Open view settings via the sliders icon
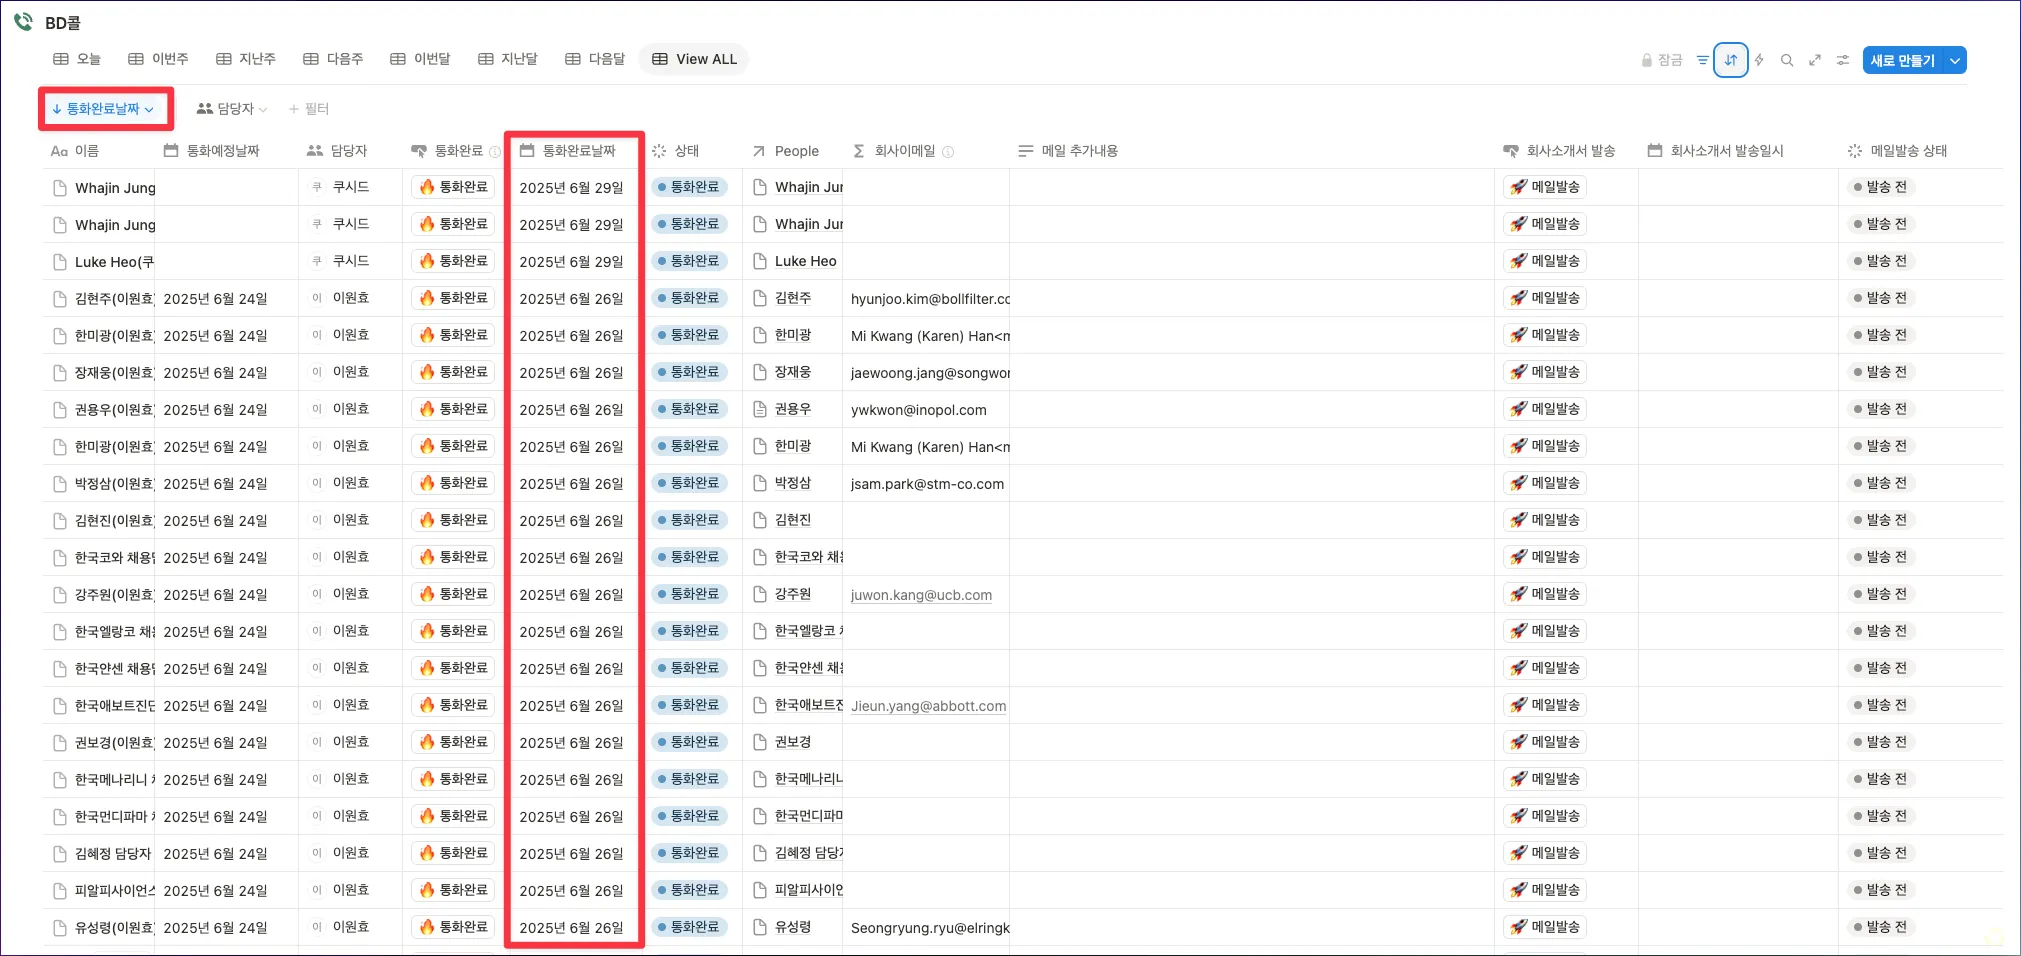The image size is (2021, 956). (1843, 60)
